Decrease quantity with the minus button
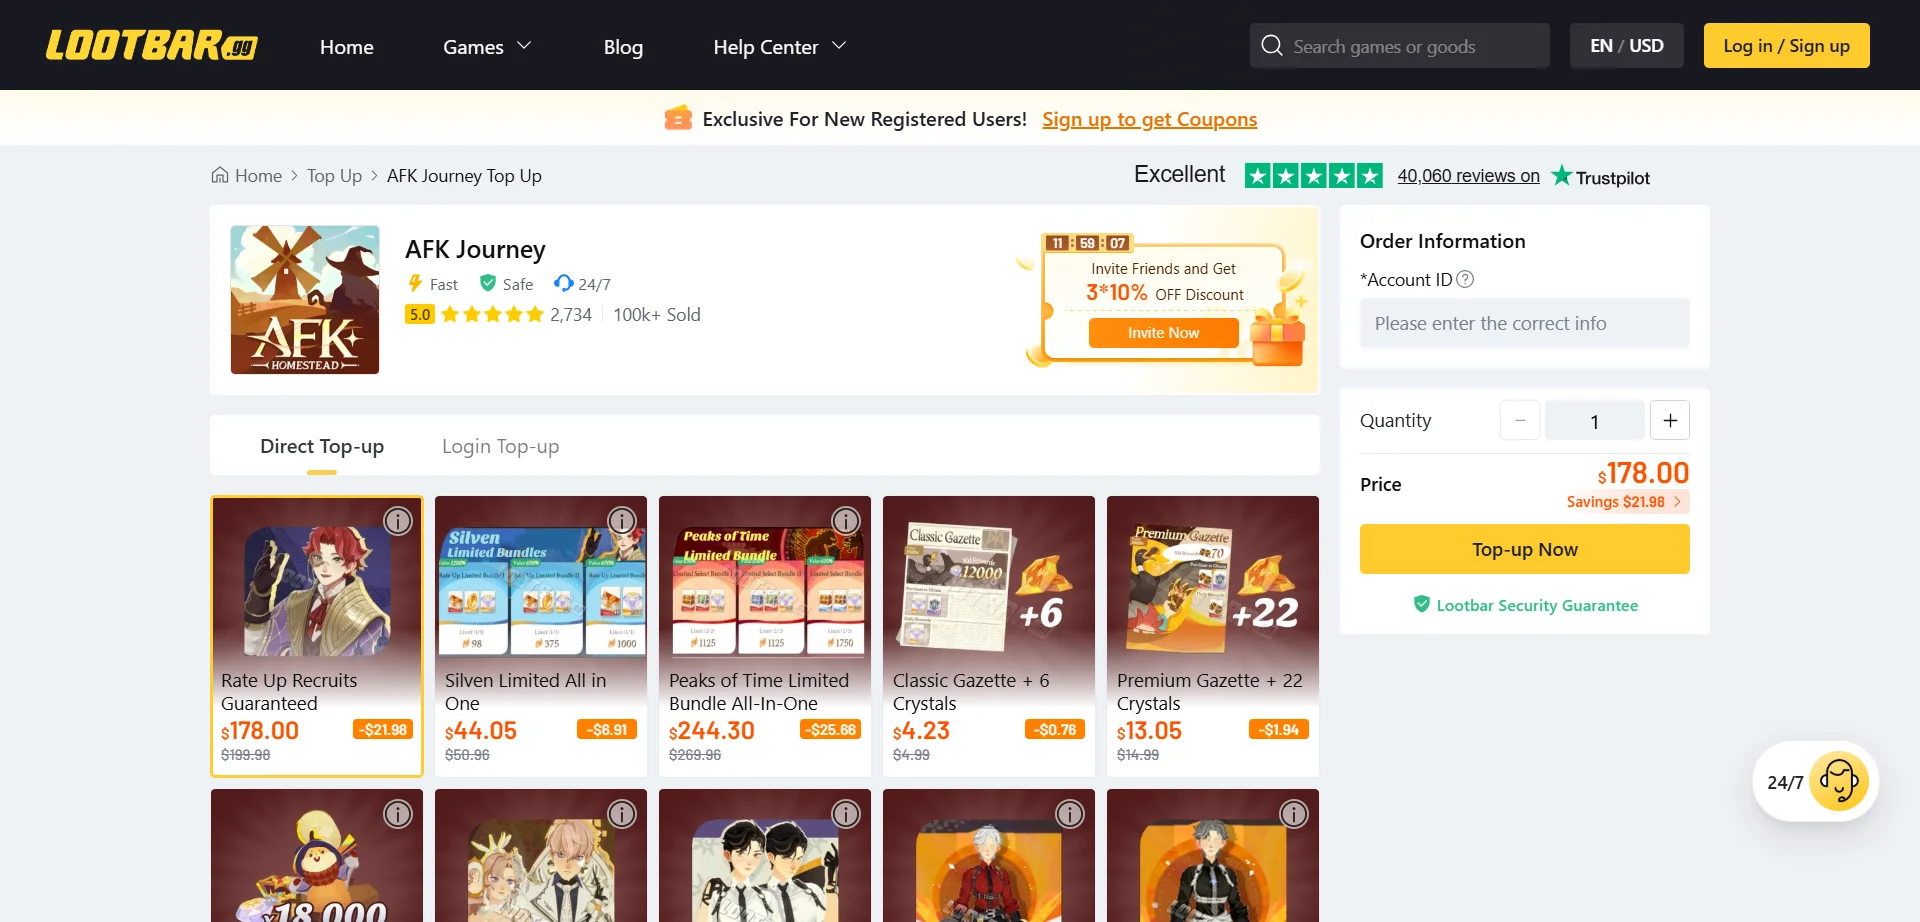 [1520, 421]
